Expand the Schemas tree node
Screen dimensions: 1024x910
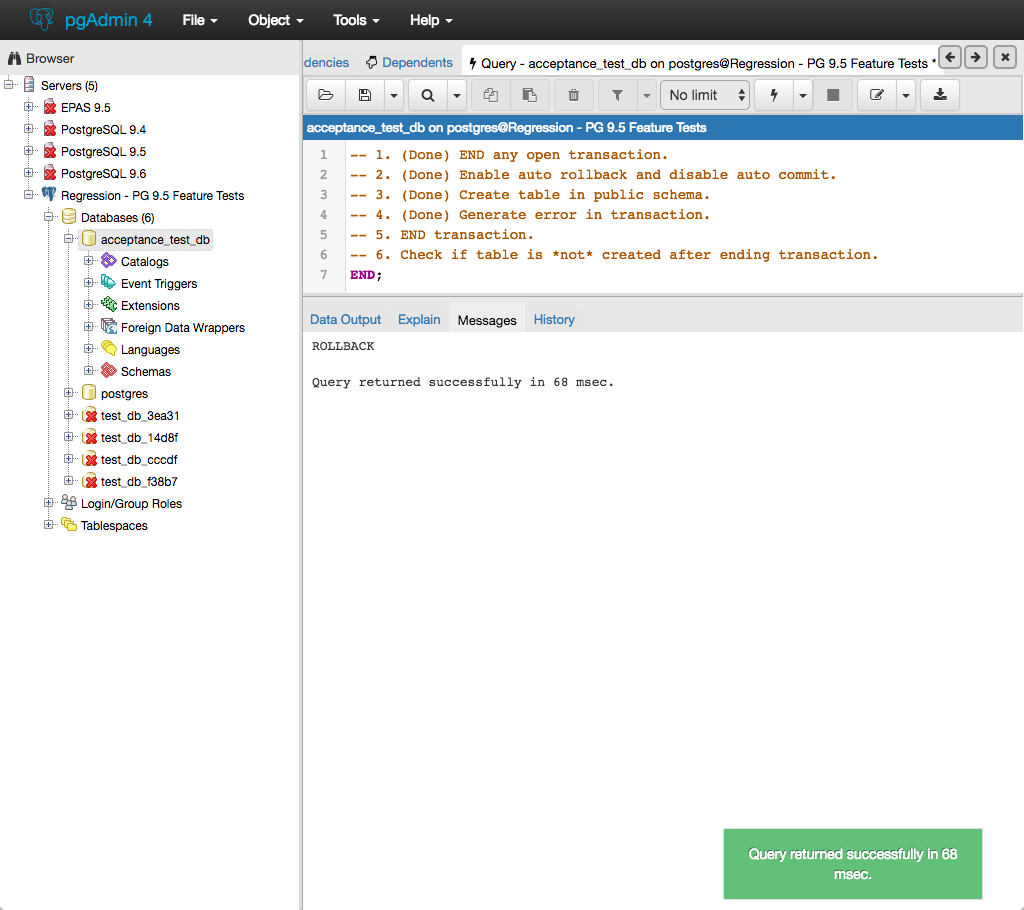pyautogui.click(x=89, y=371)
